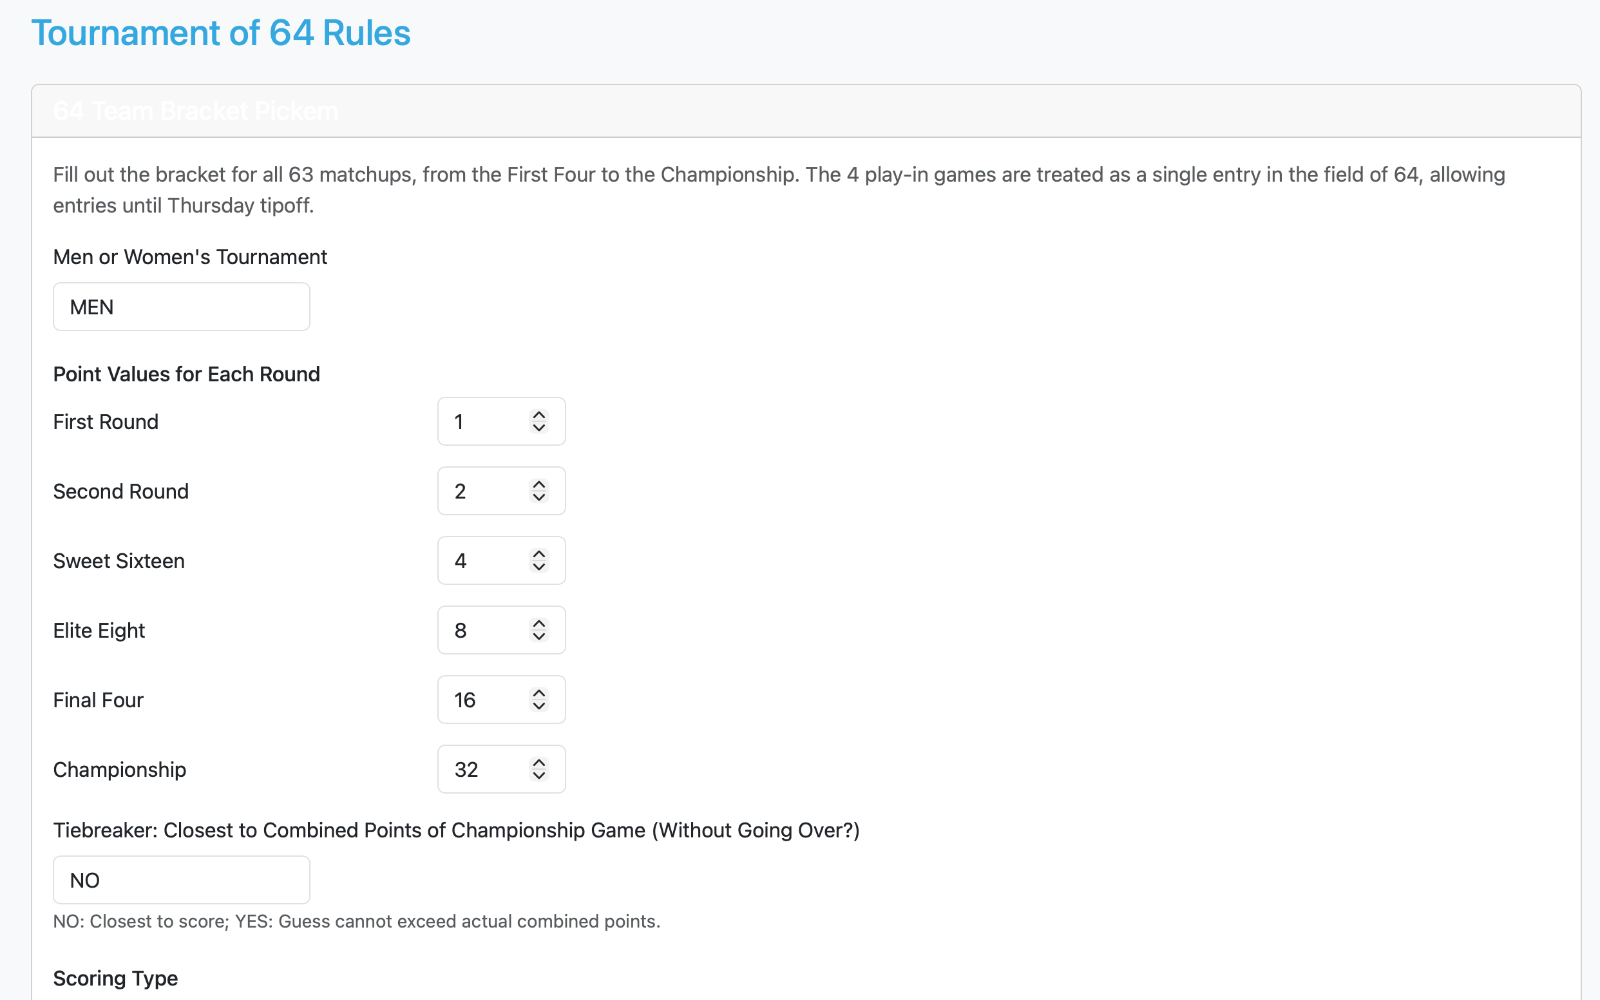The width and height of the screenshot is (1600, 1000).
Task: Click the Tournament of 64 Rules heading
Action: (220, 33)
